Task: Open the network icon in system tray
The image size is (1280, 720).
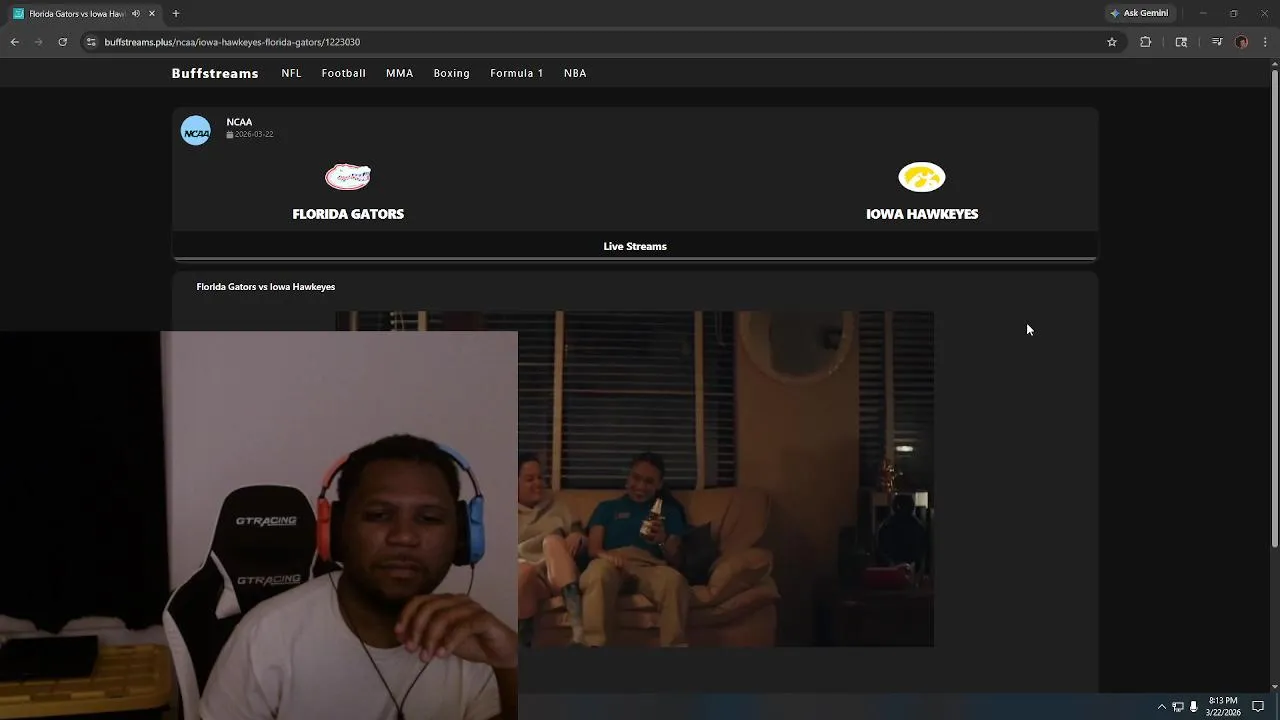Action: (x=1178, y=706)
